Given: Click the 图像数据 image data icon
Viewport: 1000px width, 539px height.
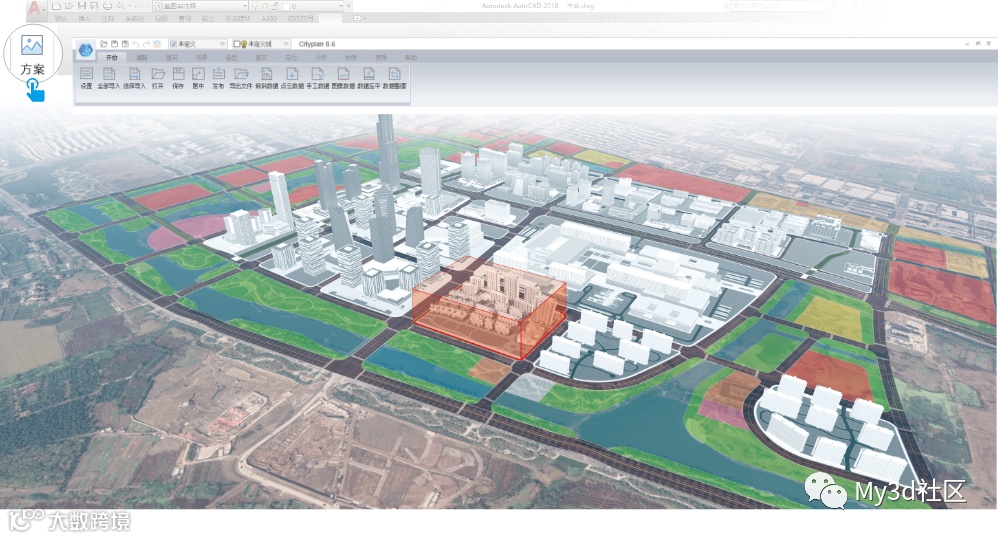Looking at the screenshot, I should click(x=343, y=73).
